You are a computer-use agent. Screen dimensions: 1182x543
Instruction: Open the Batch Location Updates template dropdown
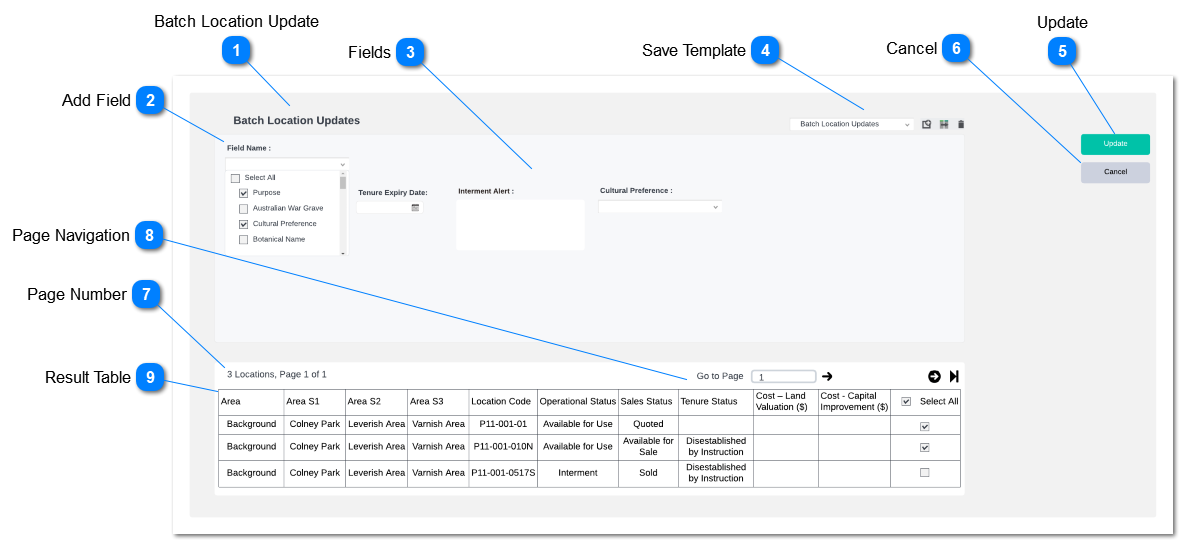click(x=851, y=124)
